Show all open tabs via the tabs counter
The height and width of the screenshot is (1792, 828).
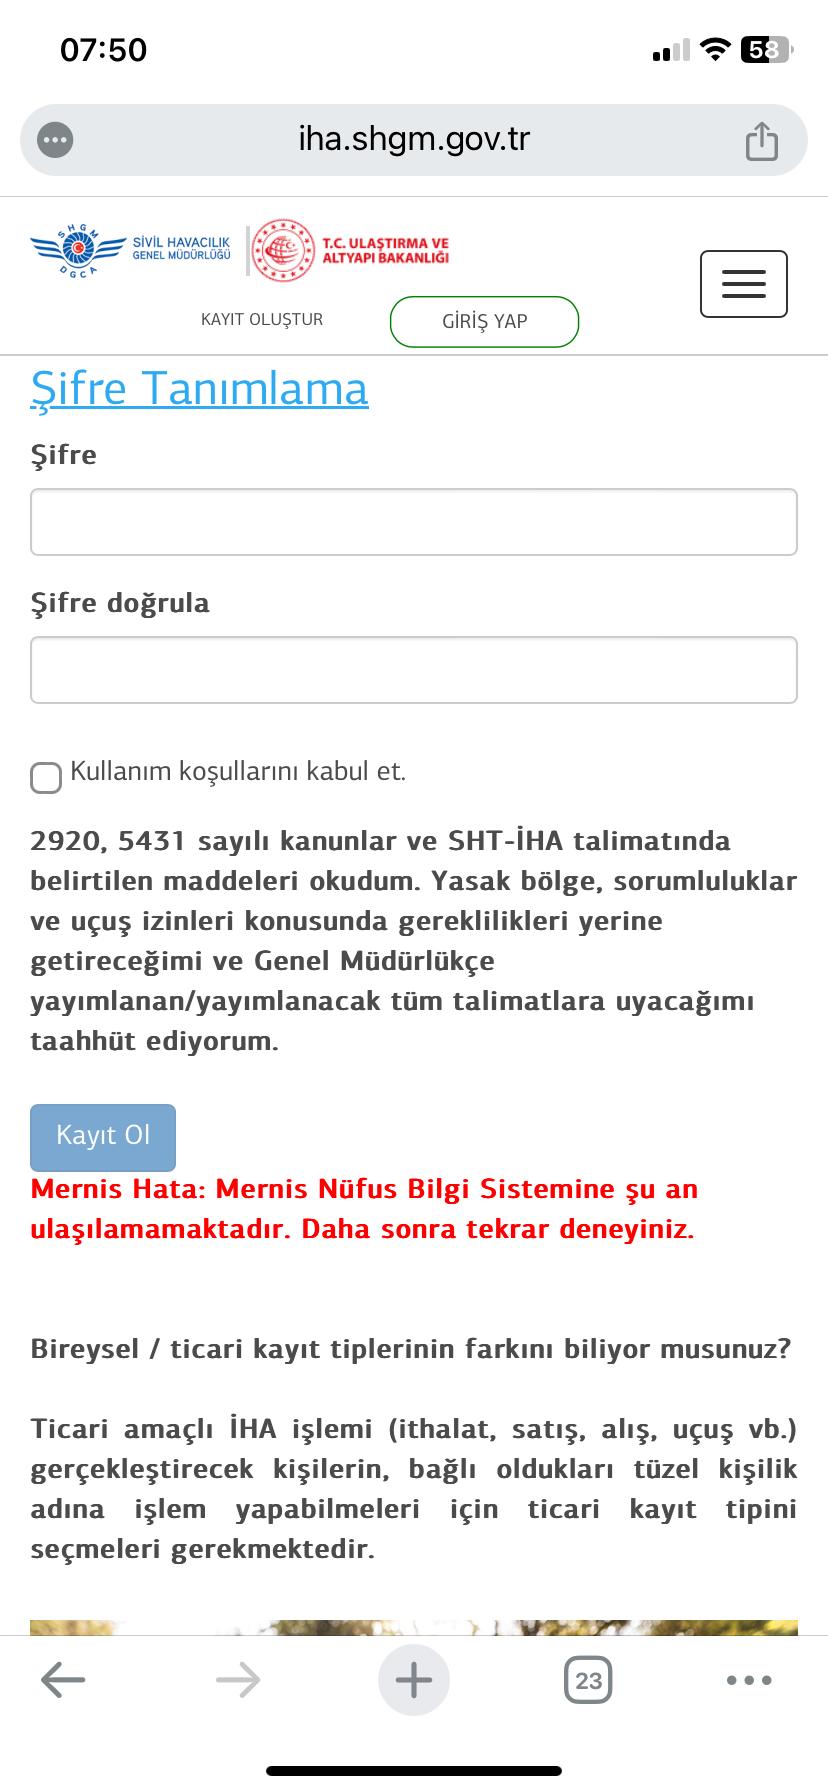click(588, 1679)
